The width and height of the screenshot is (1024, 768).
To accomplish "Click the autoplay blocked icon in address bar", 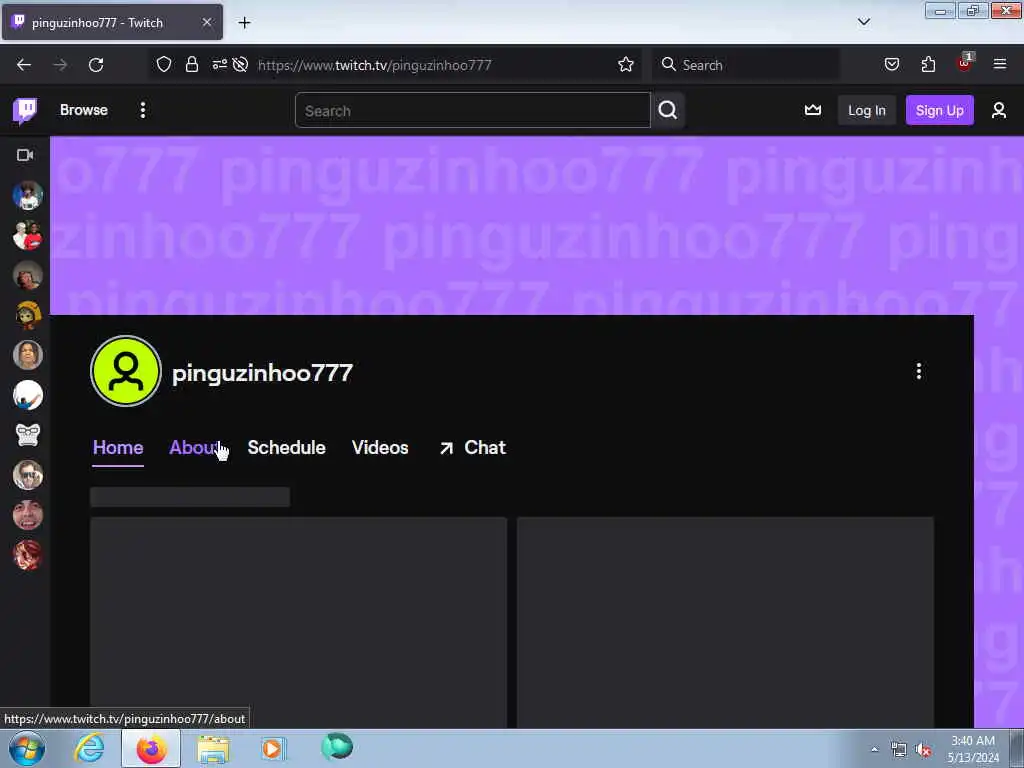I will (240, 64).
